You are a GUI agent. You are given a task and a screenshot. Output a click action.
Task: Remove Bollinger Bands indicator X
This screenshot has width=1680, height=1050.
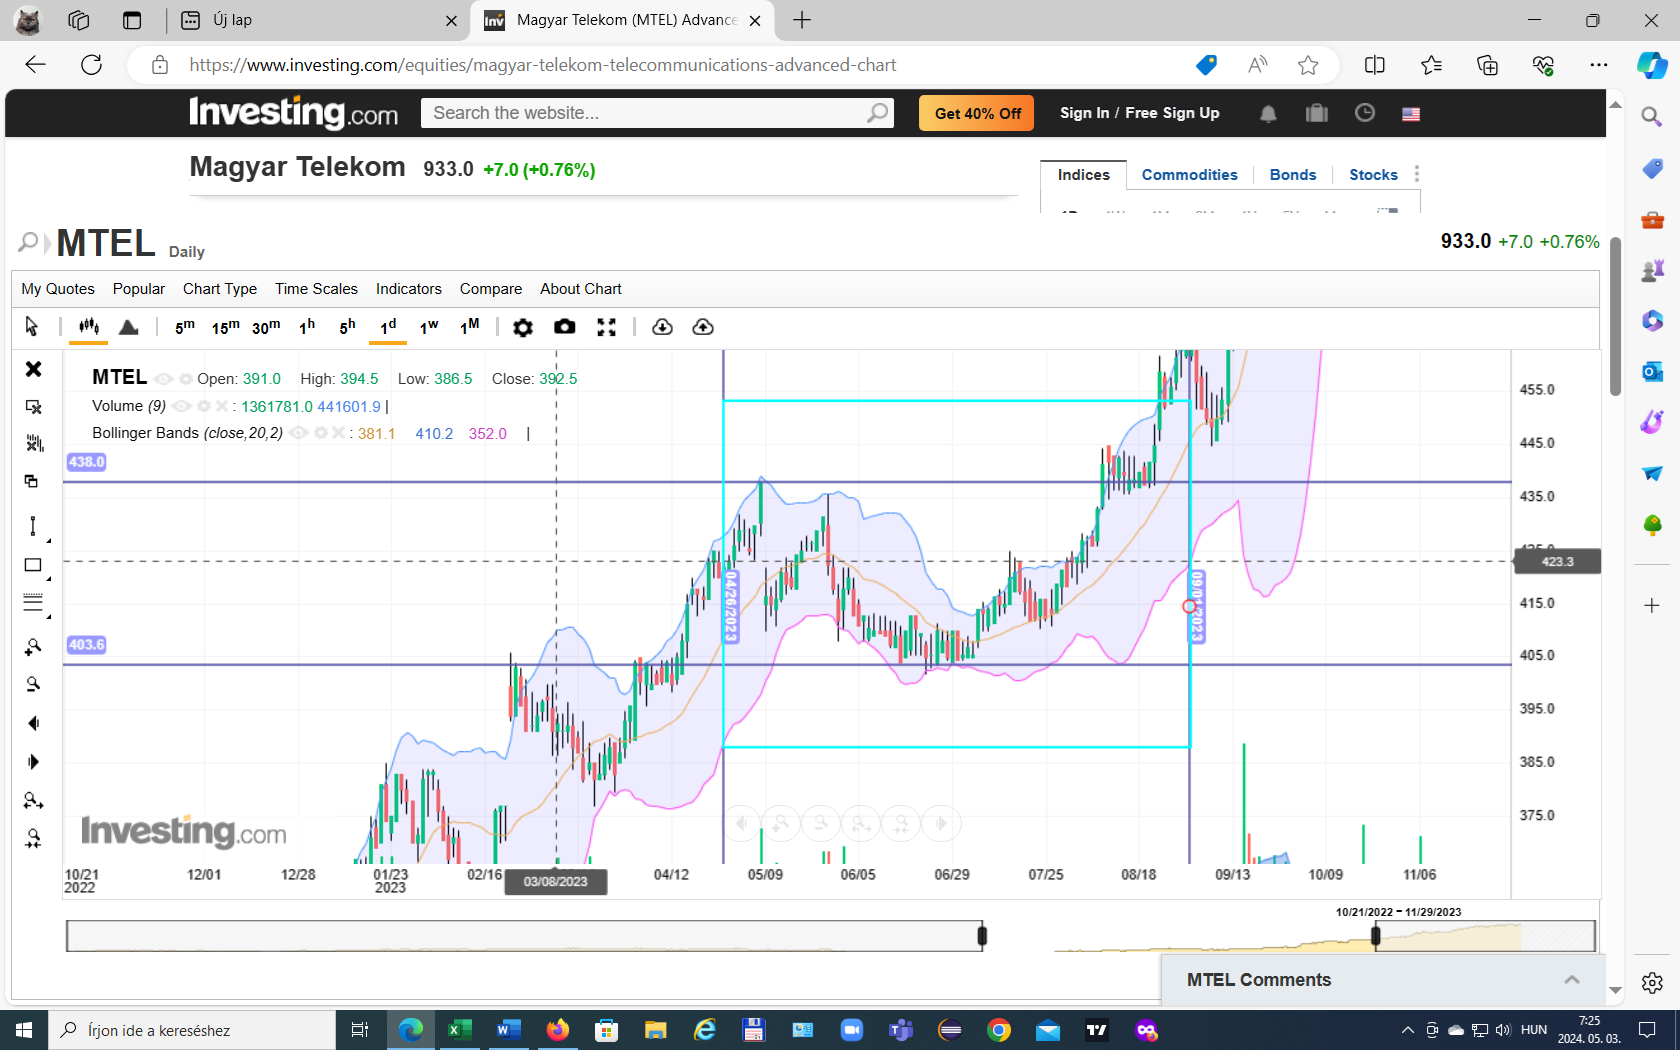click(339, 433)
